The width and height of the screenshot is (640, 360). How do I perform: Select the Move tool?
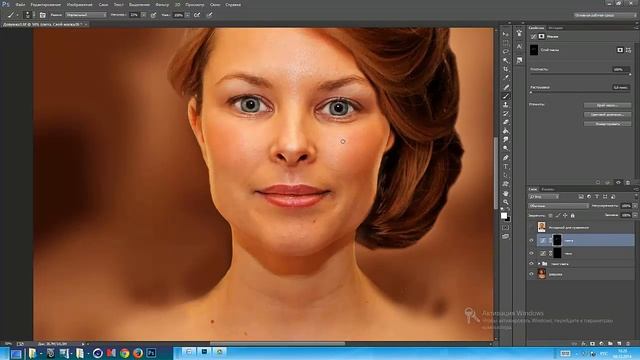pyautogui.click(x=506, y=34)
